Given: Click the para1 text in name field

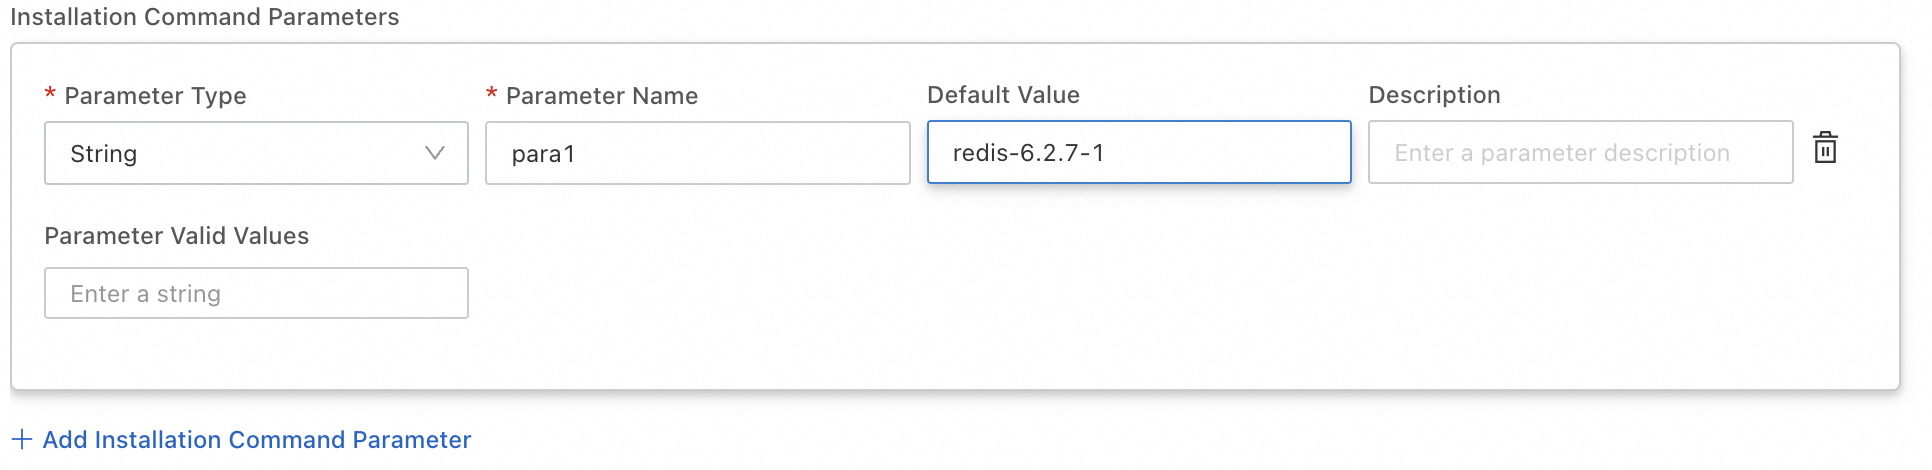Looking at the screenshot, I should (543, 154).
